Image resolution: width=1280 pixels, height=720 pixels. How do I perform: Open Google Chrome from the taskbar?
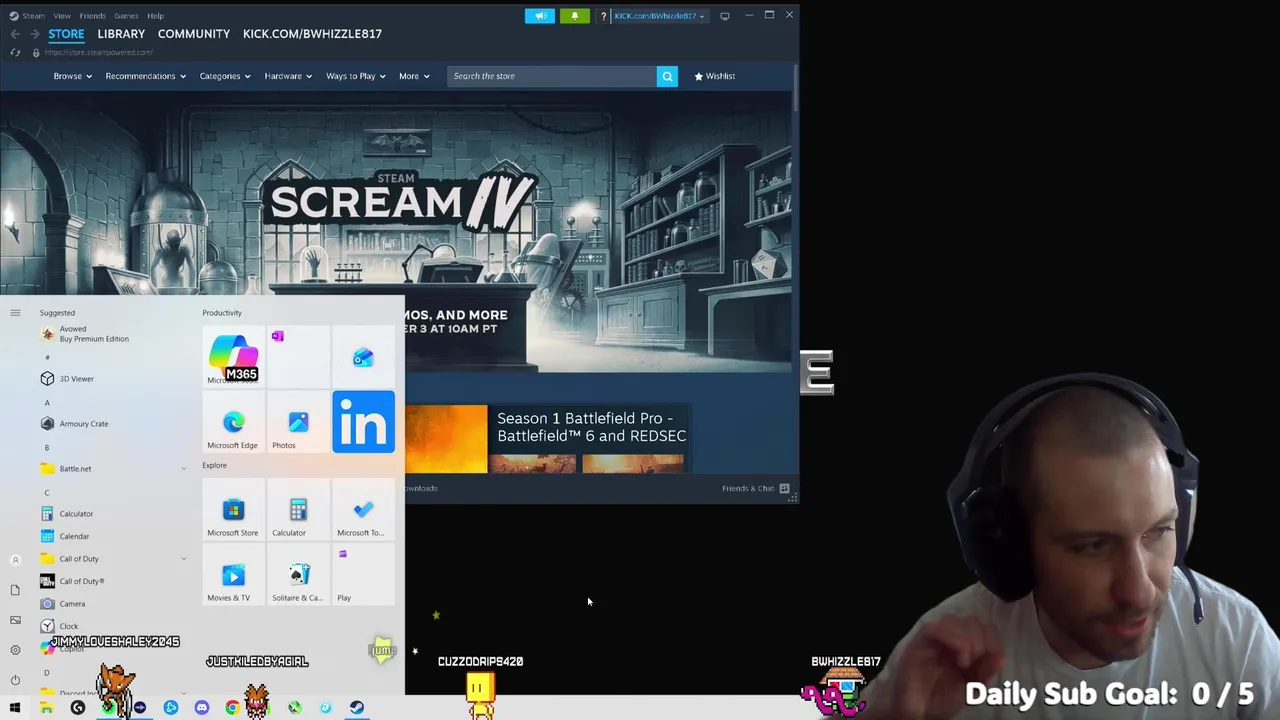232,708
